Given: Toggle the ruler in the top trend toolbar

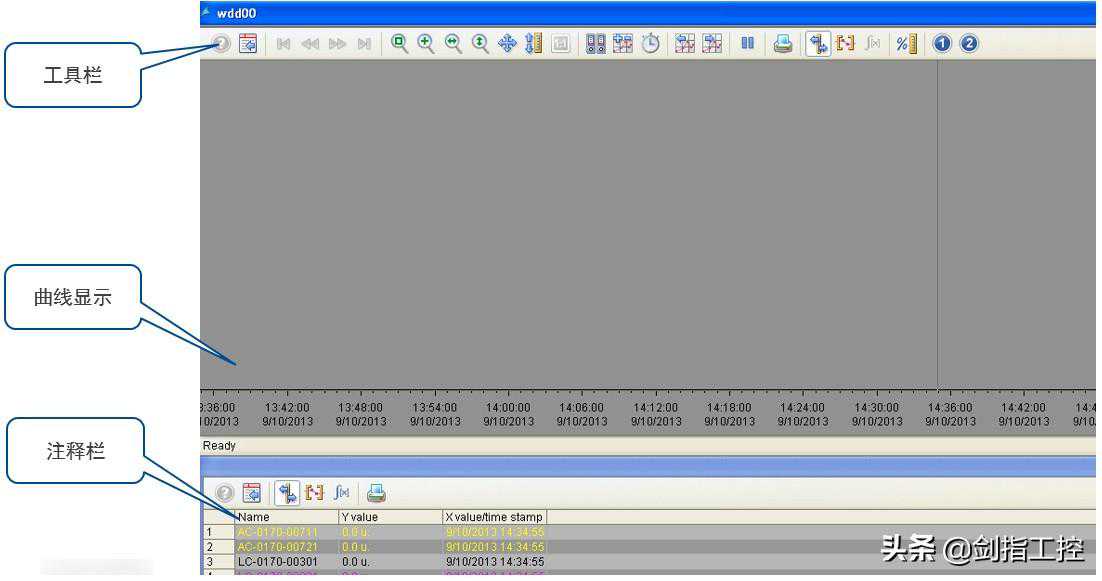Looking at the screenshot, I should (x=818, y=44).
